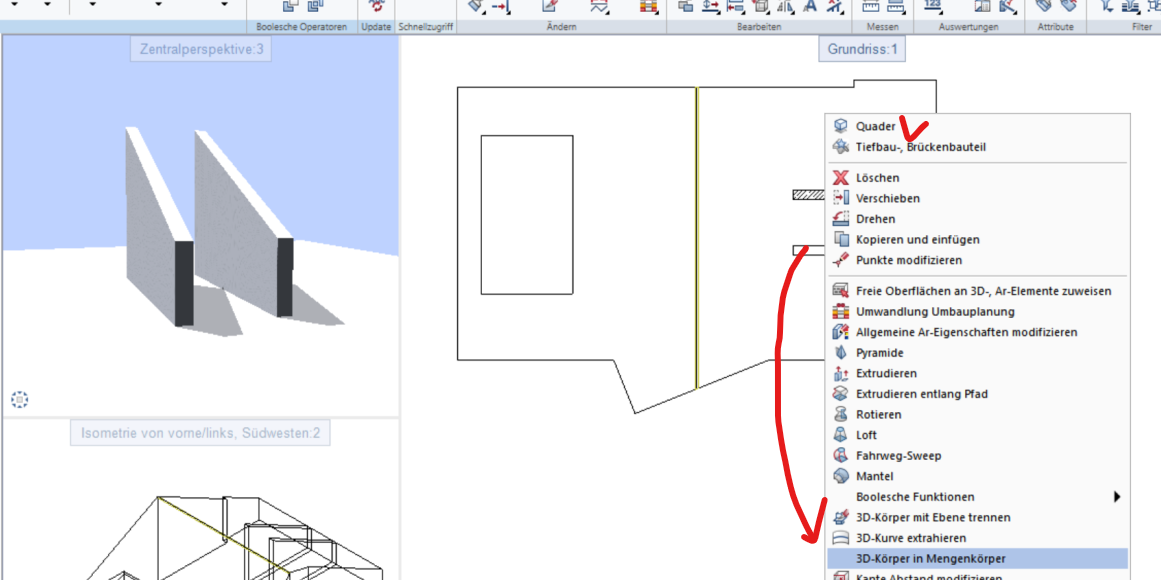The width and height of the screenshot is (1161, 580).
Task: Click the circular navigation icon in perspective view
Action: (19, 400)
